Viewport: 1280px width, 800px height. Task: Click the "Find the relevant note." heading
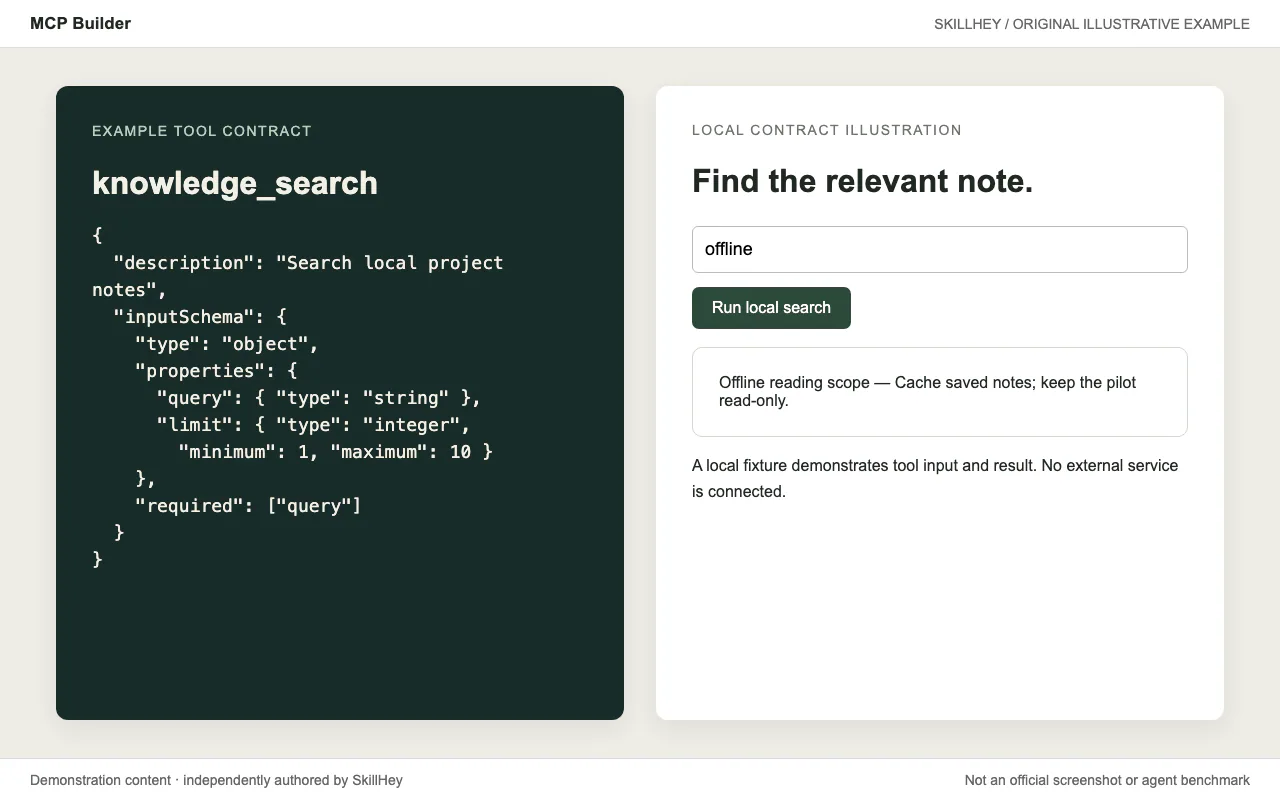pyautogui.click(x=862, y=181)
